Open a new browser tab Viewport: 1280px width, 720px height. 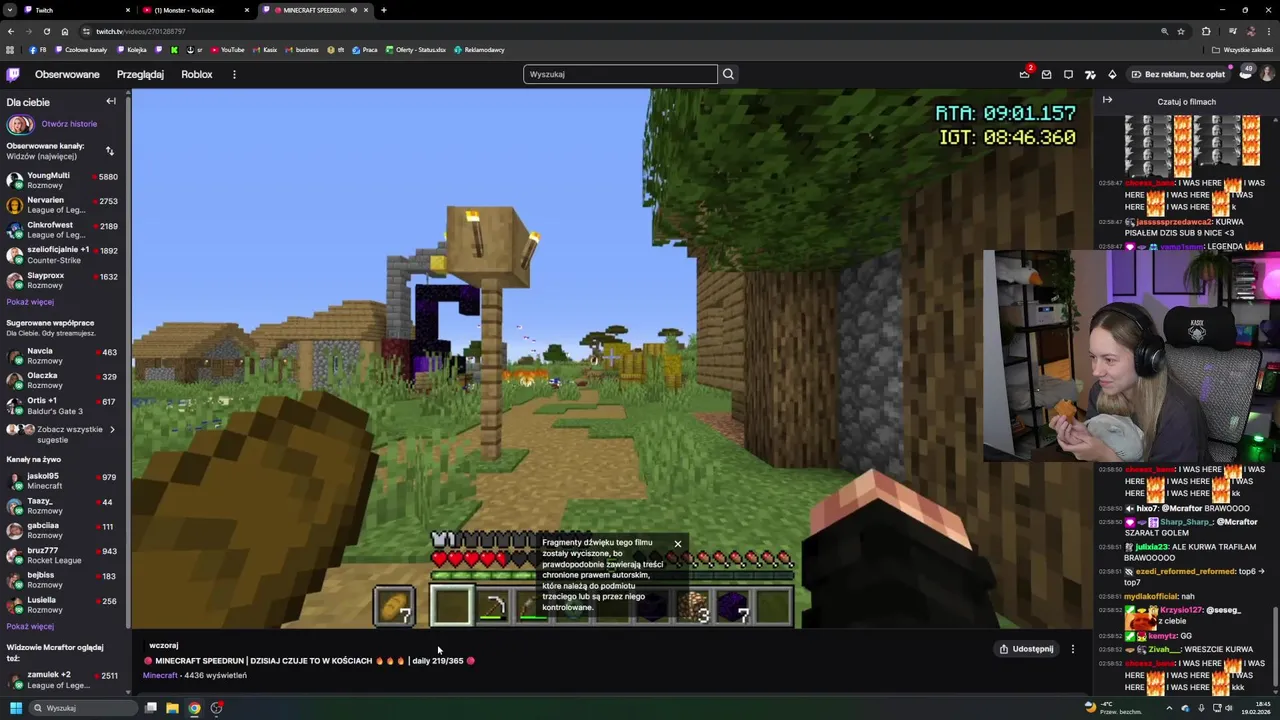tap(384, 10)
